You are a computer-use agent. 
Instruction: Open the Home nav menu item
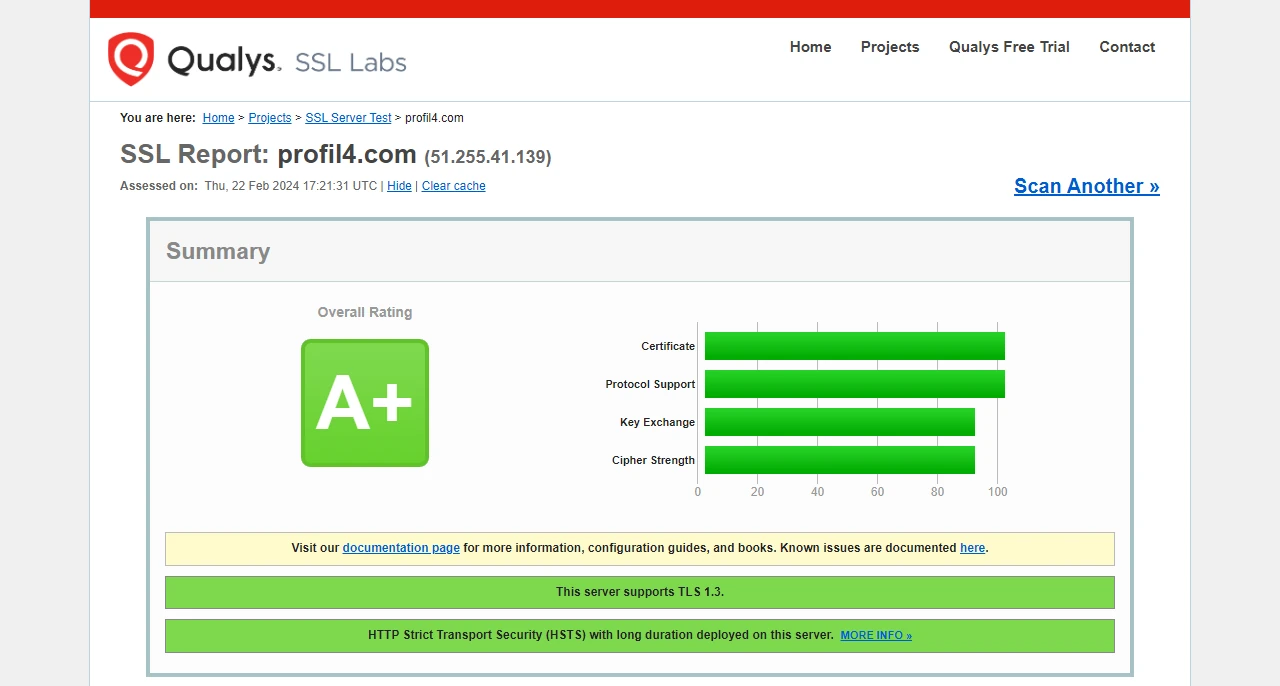[x=810, y=47]
